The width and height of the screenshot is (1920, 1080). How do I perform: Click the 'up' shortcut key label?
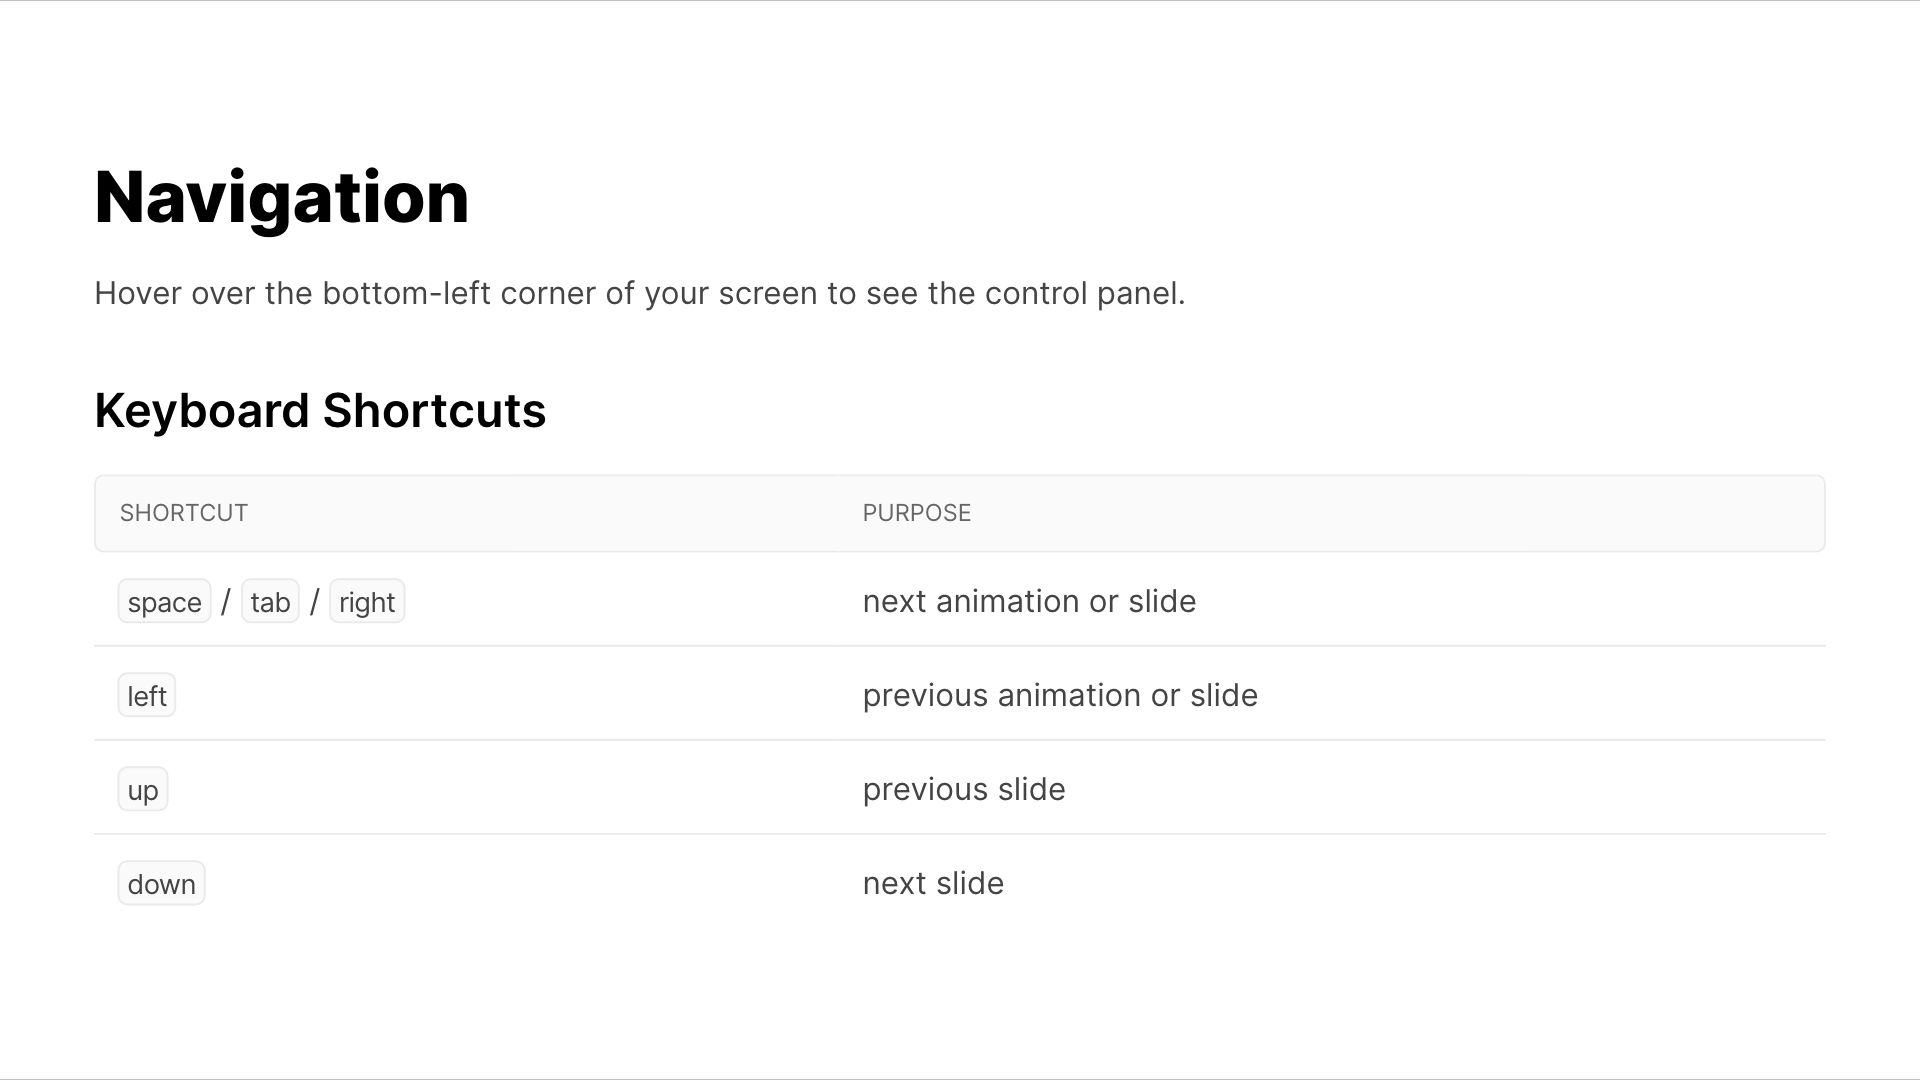(142, 789)
